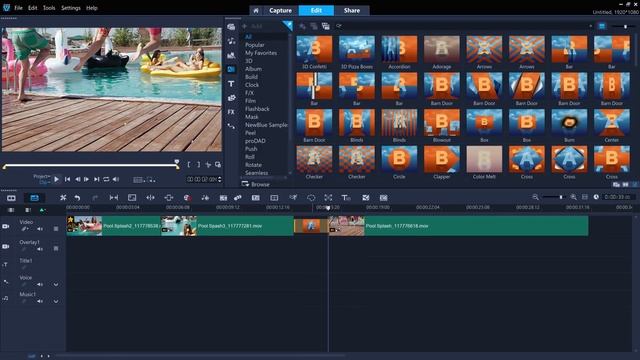The height and width of the screenshot is (360, 640).
Task: Mute the Voice track audio
Action: (40, 284)
